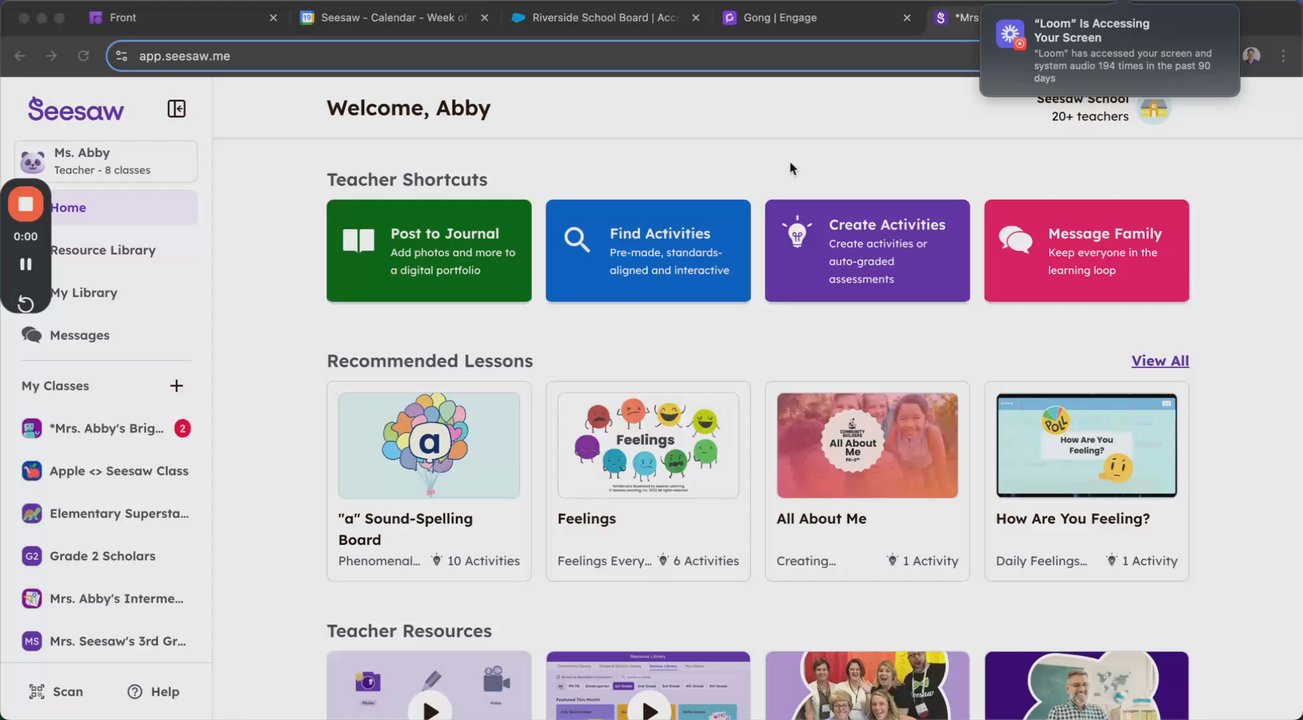
Task: Click the site info icon in address bar
Action: [122, 56]
